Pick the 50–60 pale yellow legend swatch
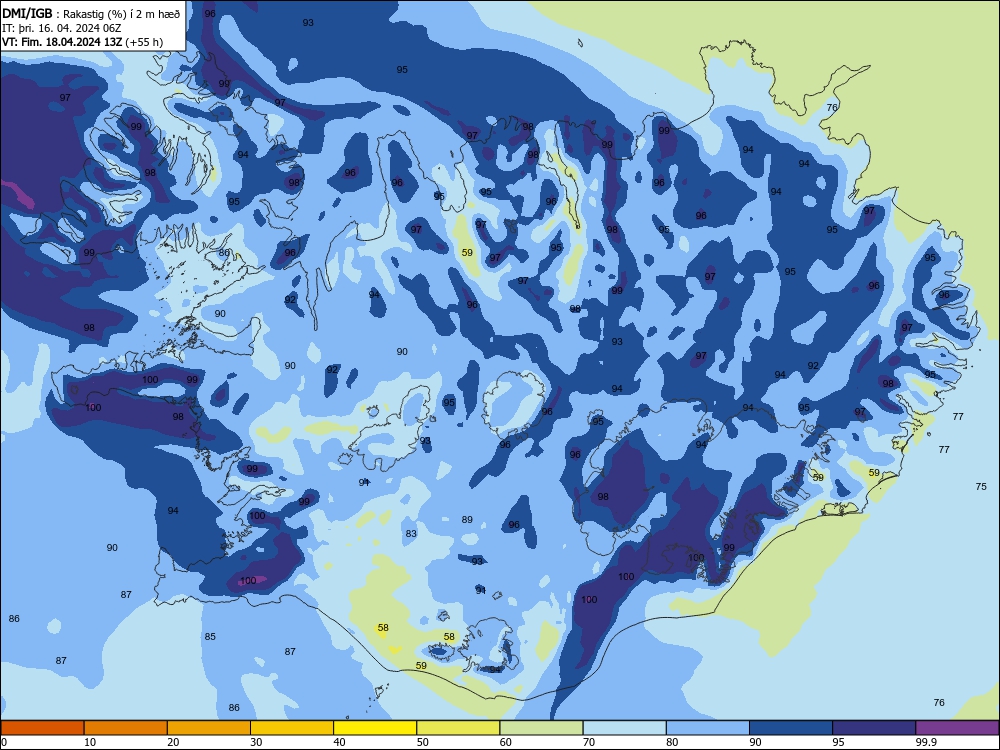 tap(458, 728)
